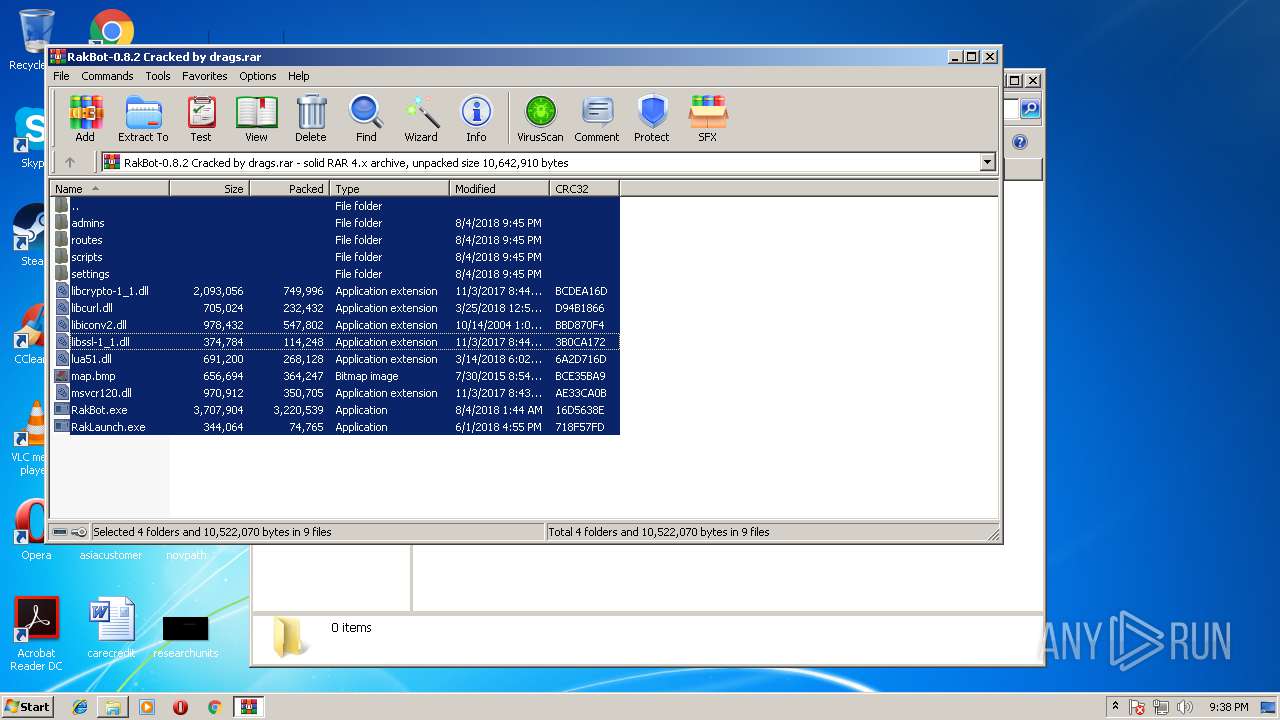Launch the Wizard tool

(421, 119)
